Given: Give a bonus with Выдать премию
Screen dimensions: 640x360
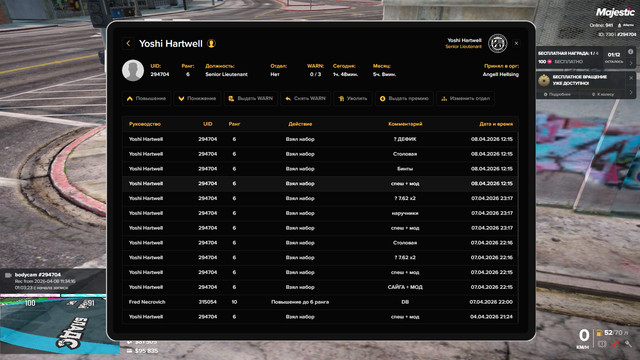Looking at the screenshot, I should click(404, 98).
